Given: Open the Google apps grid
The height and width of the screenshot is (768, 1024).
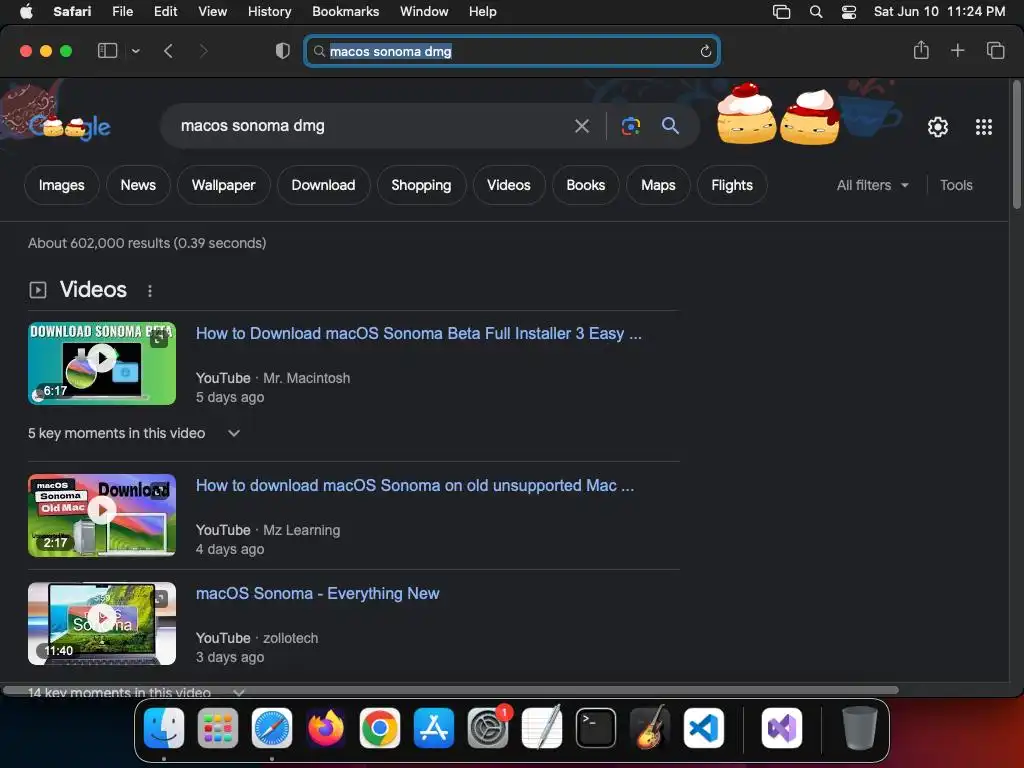Looking at the screenshot, I should pyautogui.click(x=984, y=127).
